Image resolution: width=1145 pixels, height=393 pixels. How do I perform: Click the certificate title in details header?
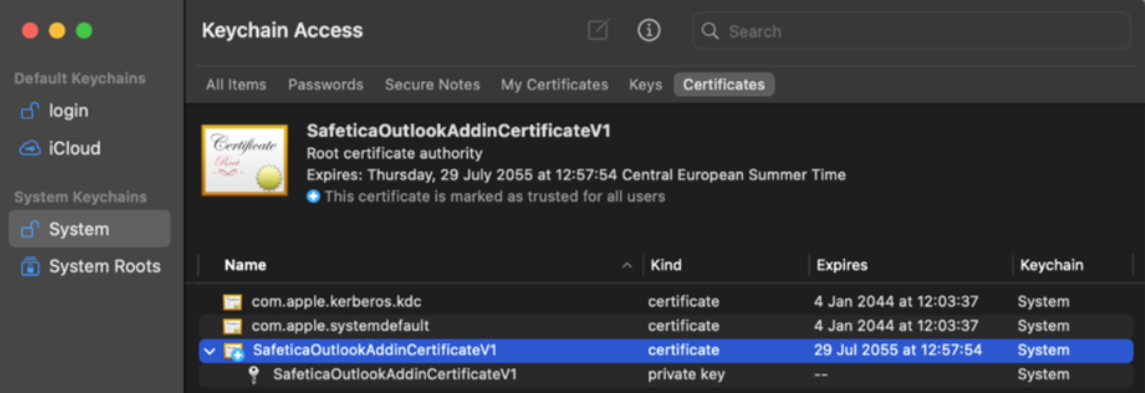tap(458, 131)
